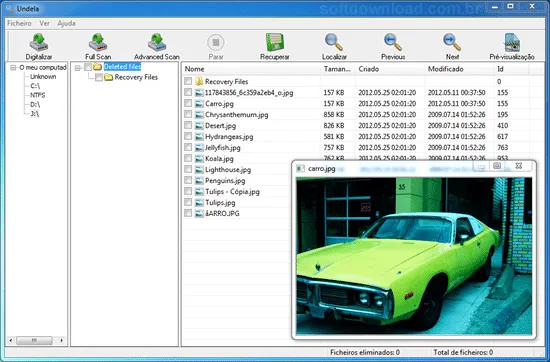Screen dimensions: 550x362
Task: Check the Tulips - Cópia.jpg checkbox
Action: [x=188, y=191]
